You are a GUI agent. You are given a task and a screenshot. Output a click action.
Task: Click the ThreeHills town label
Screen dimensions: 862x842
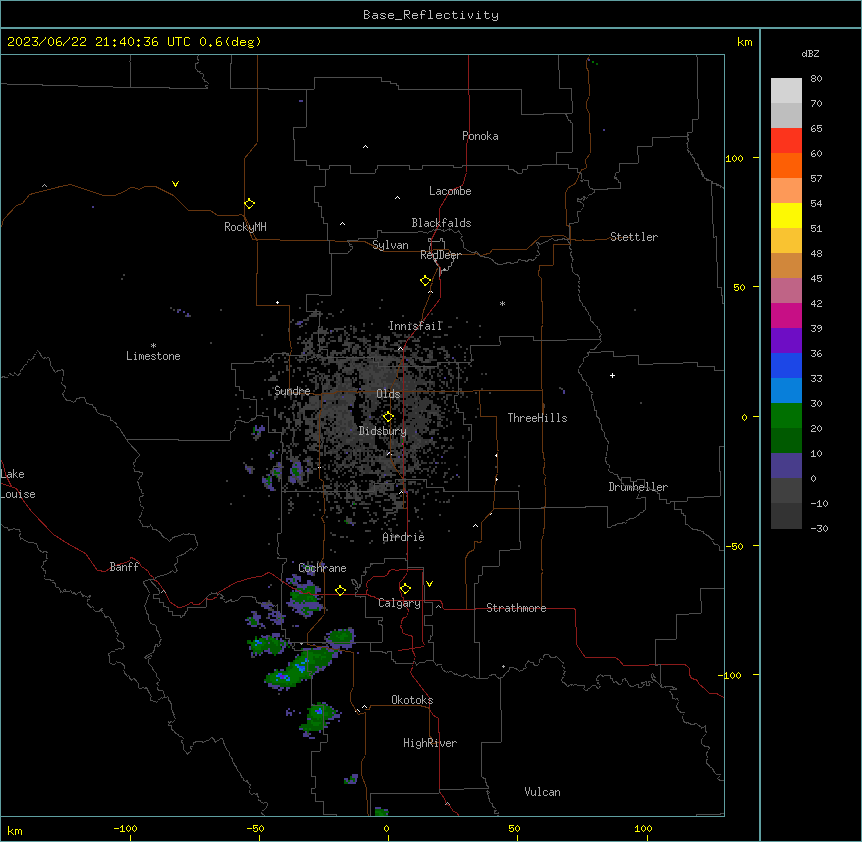pos(537,418)
